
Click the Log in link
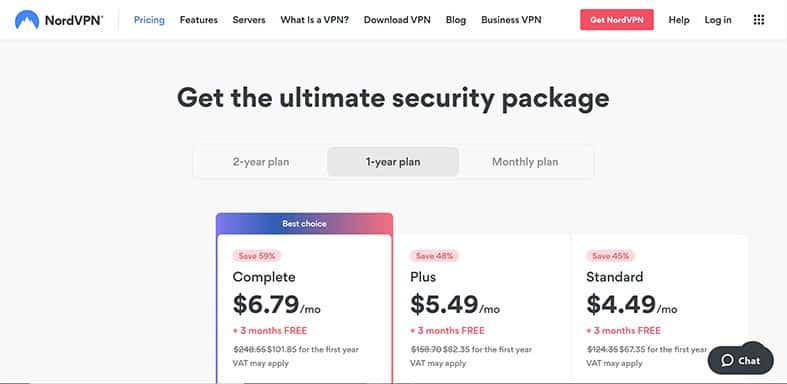pos(718,20)
